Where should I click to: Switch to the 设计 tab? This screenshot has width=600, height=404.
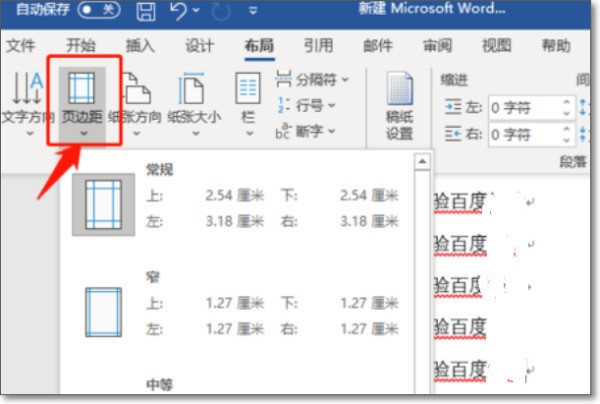(x=200, y=46)
